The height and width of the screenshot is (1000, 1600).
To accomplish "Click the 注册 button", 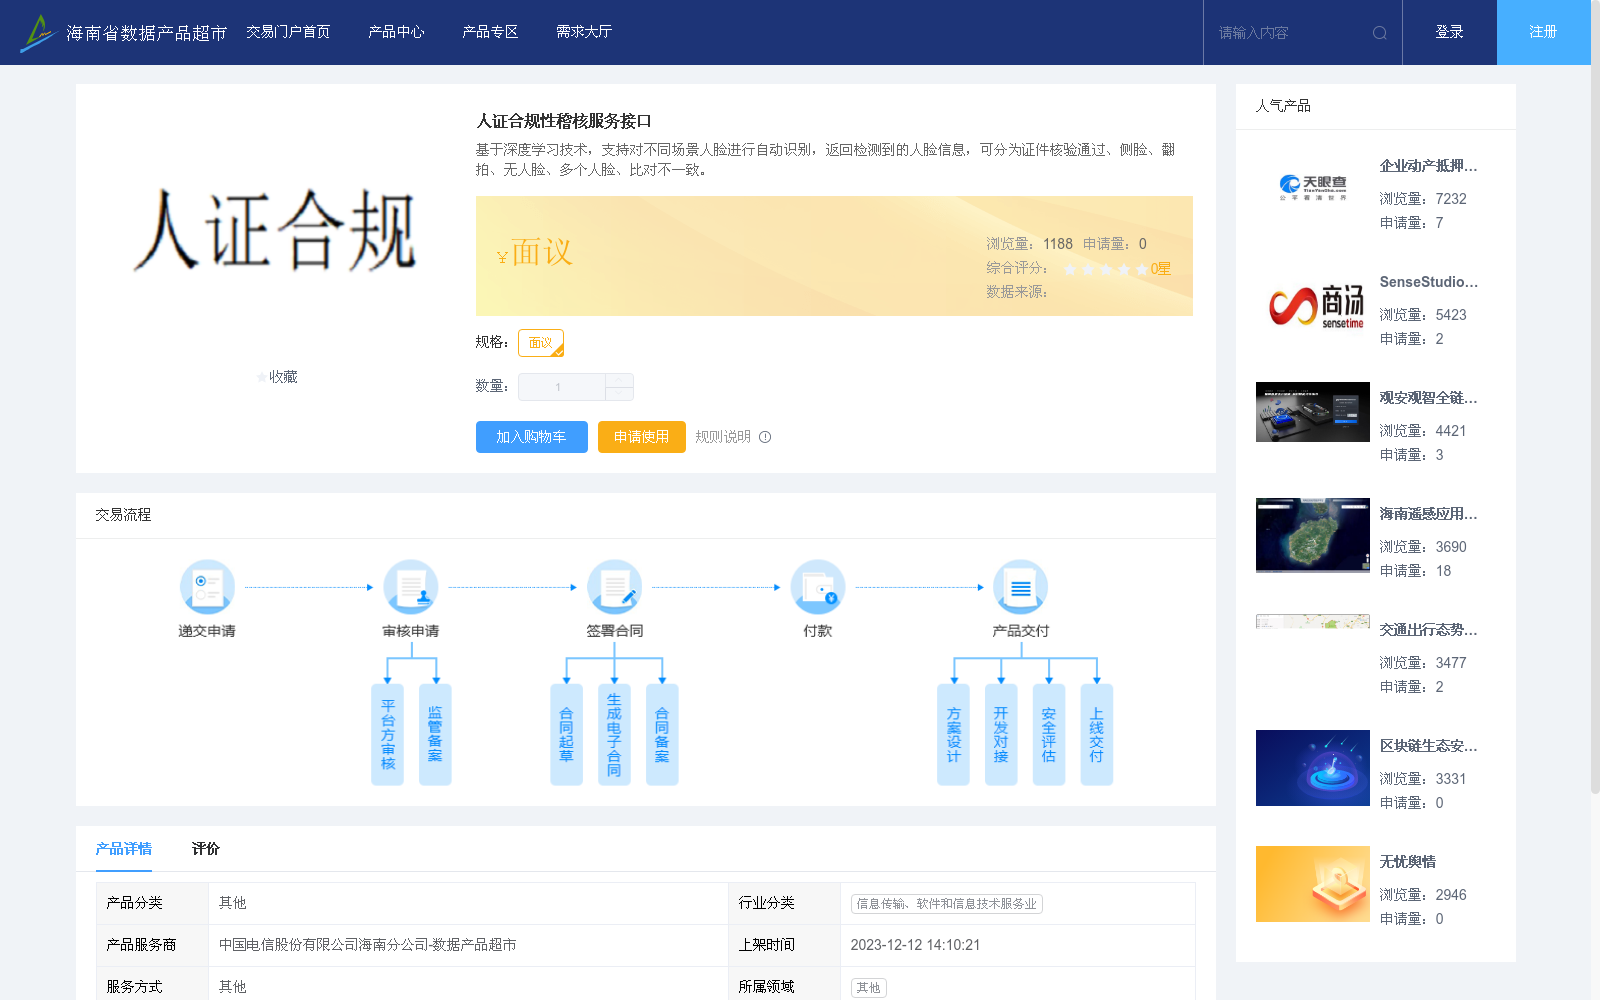I will (1544, 32).
